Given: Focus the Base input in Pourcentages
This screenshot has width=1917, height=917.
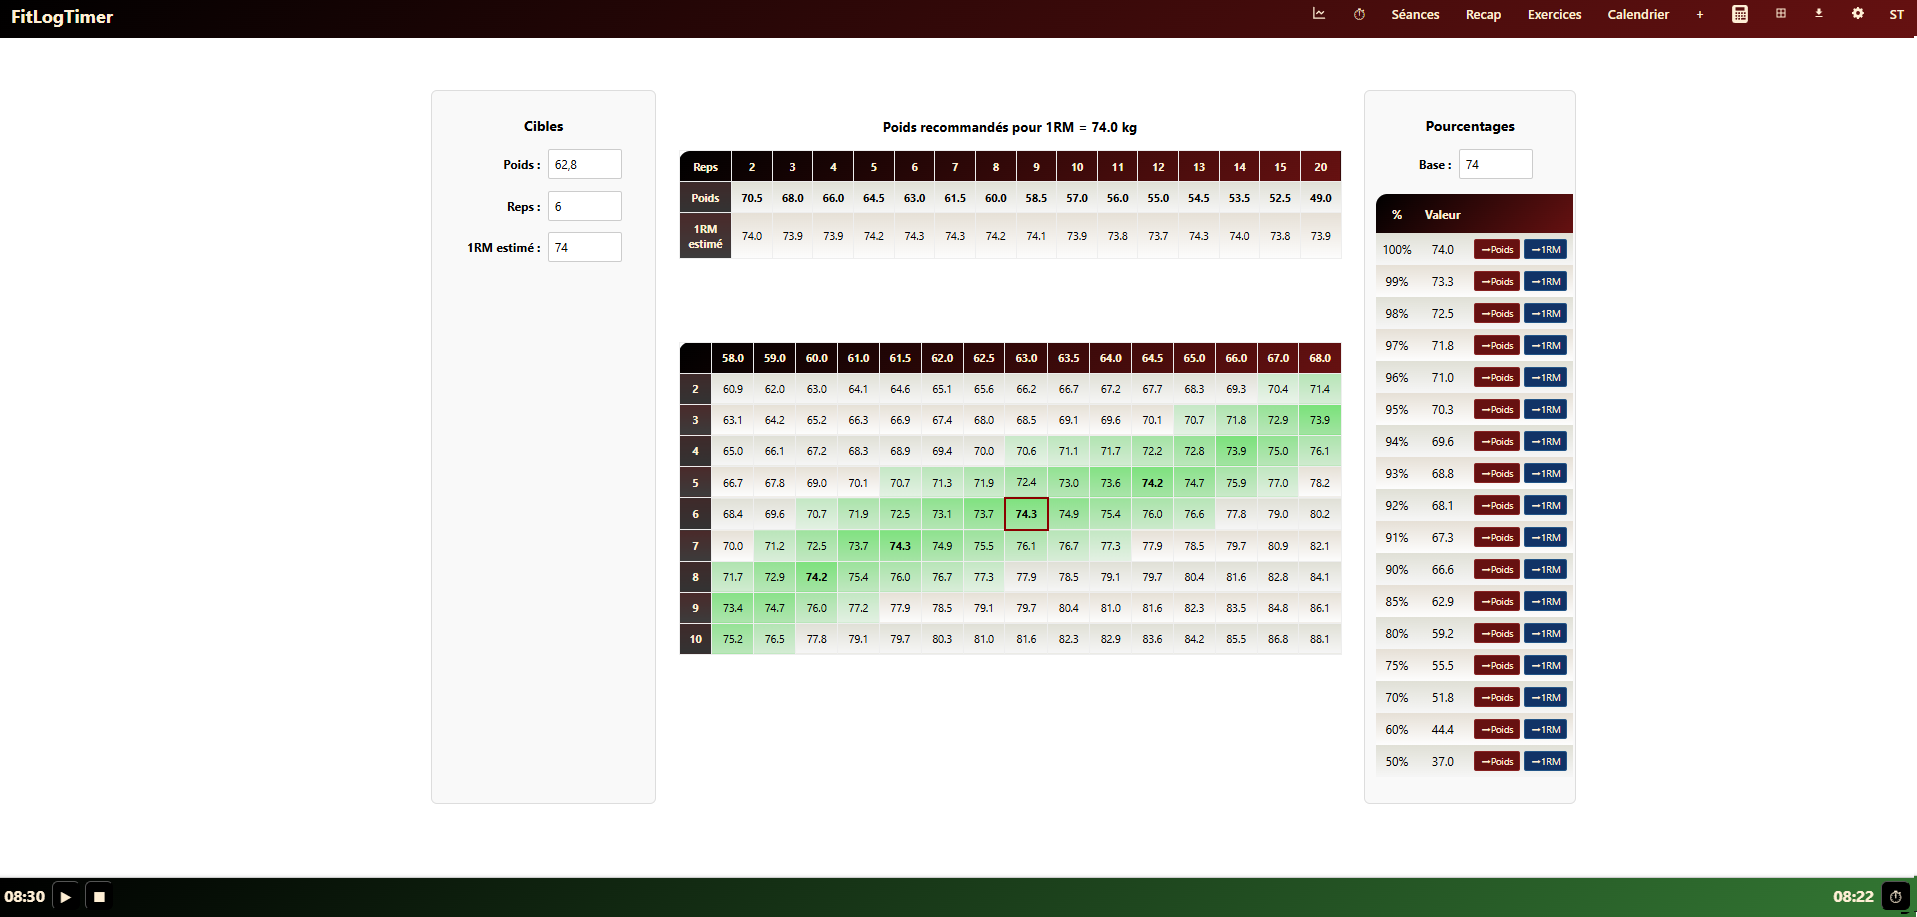Looking at the screenshot, I should 1495,165.
